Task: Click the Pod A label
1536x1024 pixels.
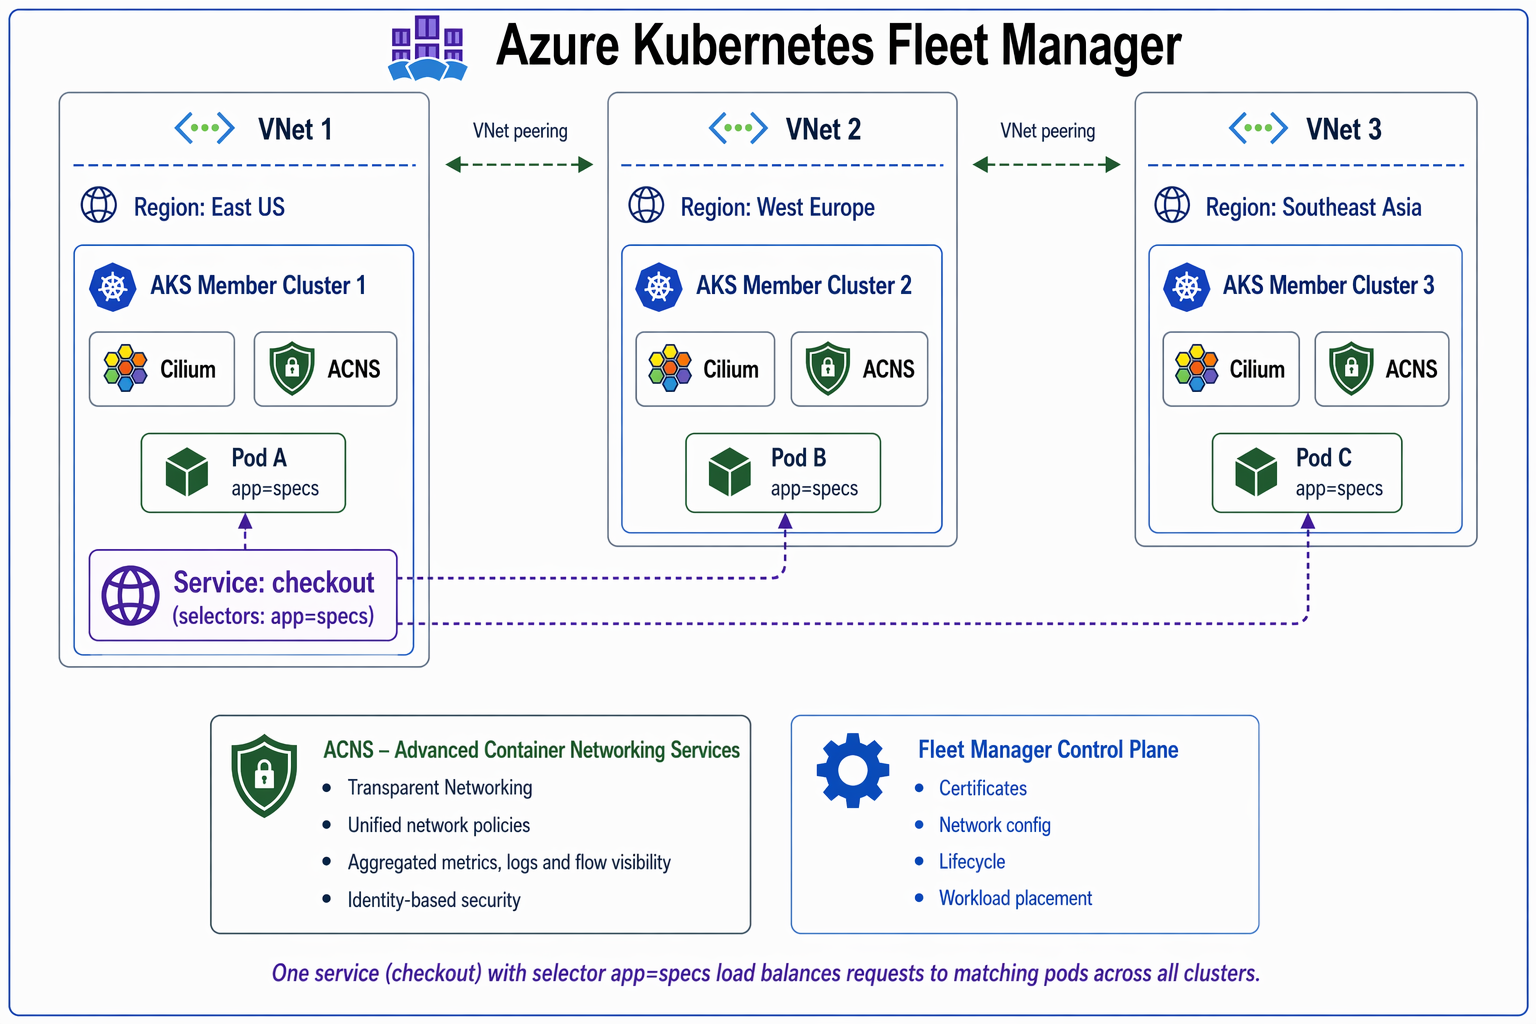Action: coord(259,458)
